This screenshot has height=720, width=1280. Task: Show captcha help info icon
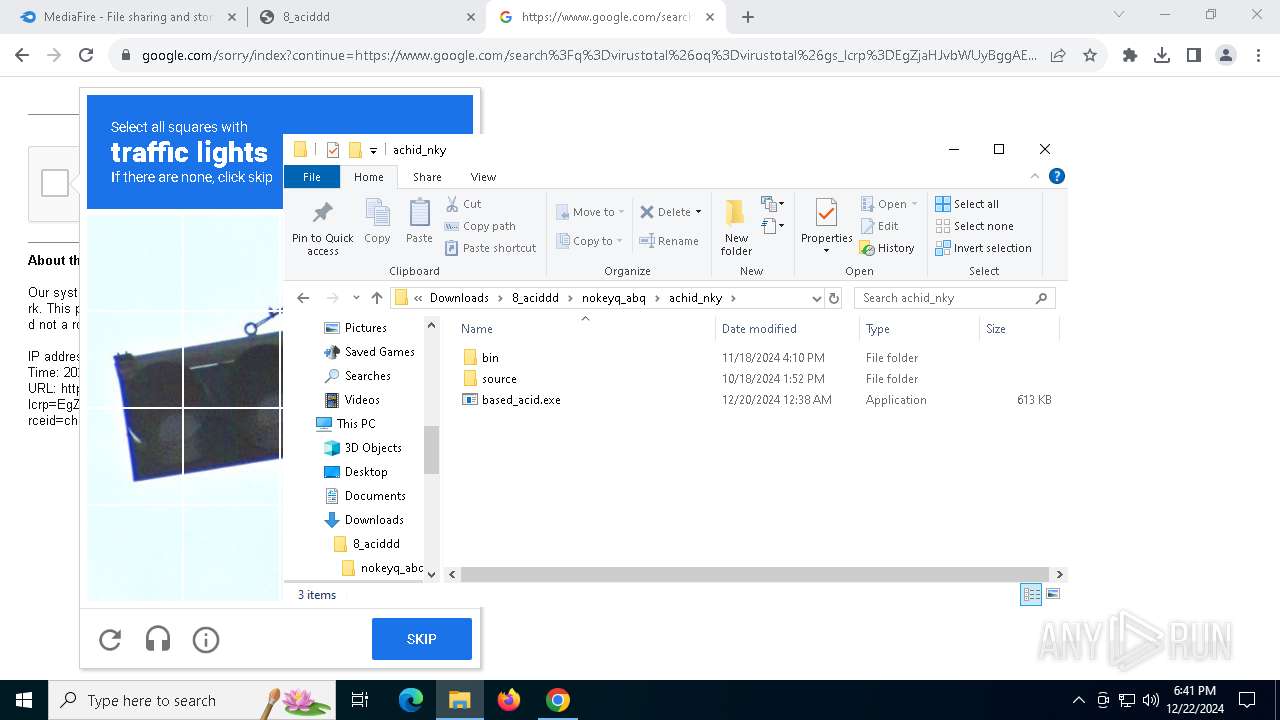[206, 639]
